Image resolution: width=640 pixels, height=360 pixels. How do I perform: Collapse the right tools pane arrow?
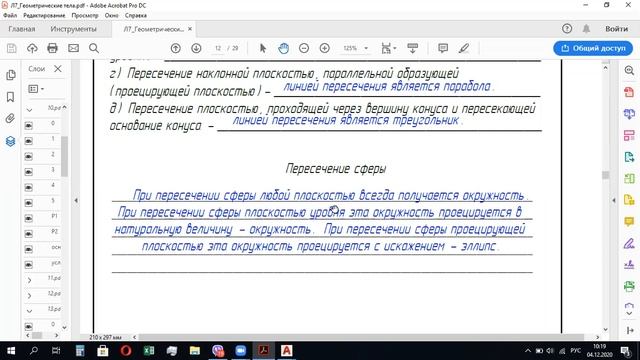(614, 200)
